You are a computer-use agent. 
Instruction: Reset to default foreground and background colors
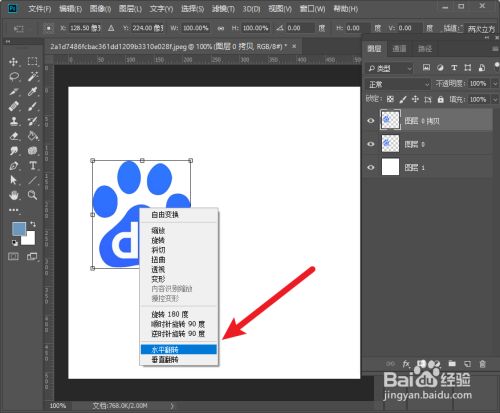[x=15, y=243]
